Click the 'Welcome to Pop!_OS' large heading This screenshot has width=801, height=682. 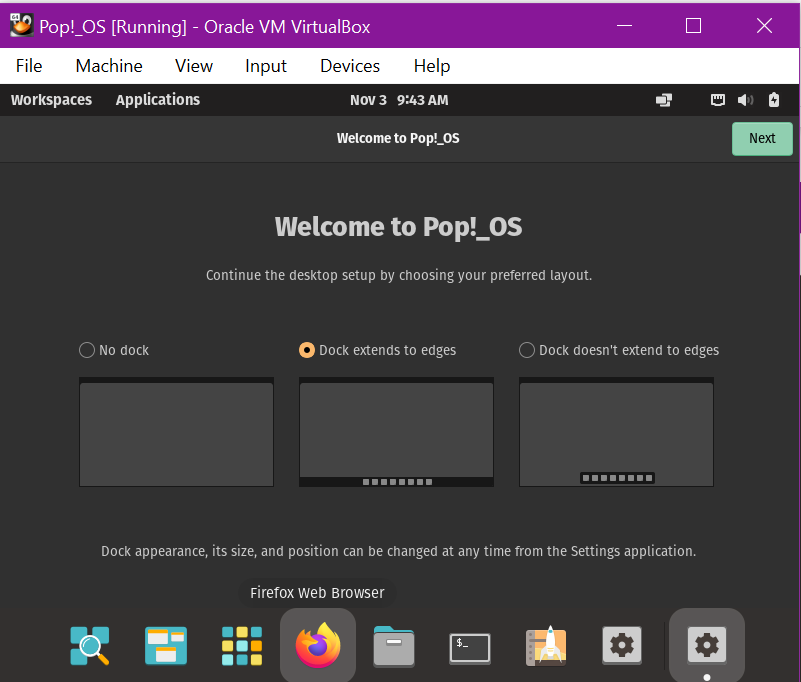pyautogui.click(x=398, y=227)
